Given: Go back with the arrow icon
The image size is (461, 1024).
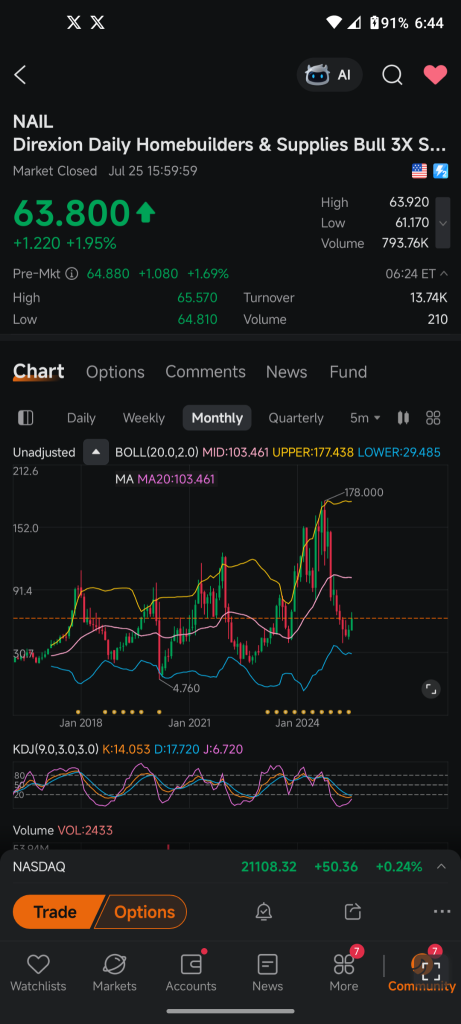Looking at the screenshot, I should point(20,75).
